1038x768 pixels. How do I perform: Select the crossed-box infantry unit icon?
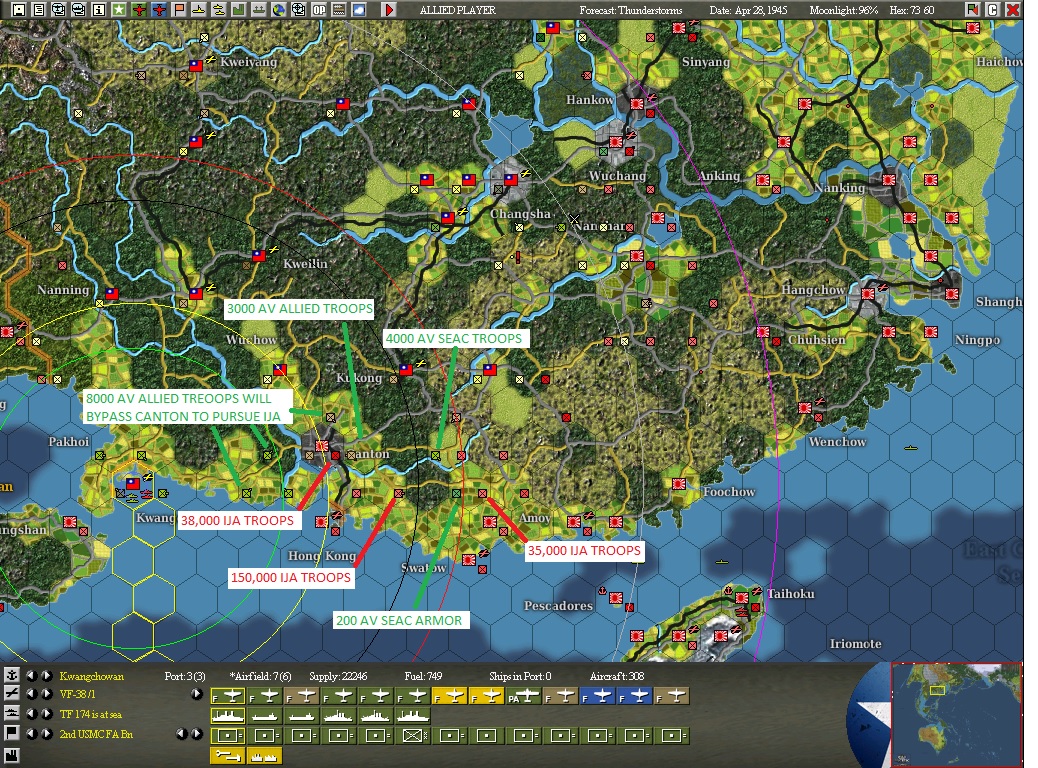pos(413,735)
